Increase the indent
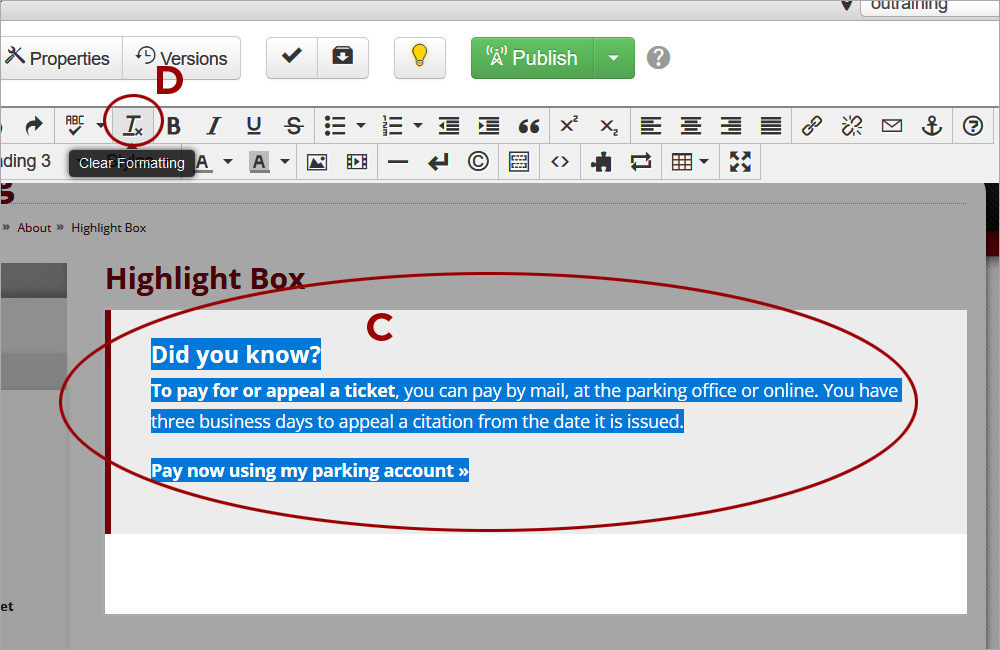 tap(489, 126)
